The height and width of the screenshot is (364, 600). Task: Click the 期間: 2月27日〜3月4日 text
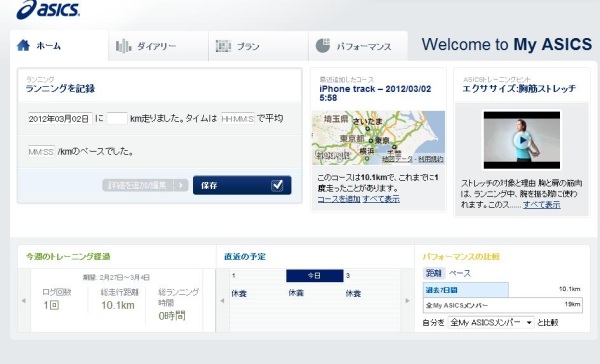click(x=116, y=277)
